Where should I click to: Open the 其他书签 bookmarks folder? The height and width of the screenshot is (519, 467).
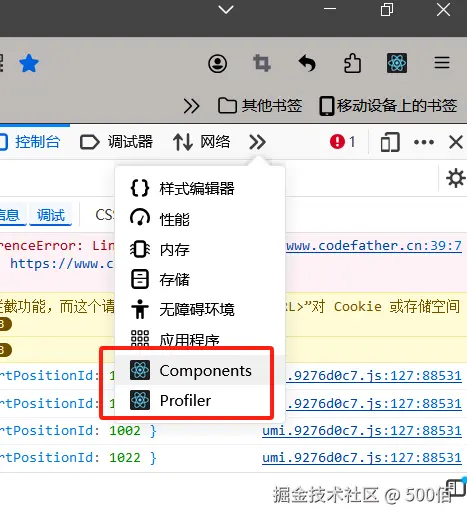point(260,106)
